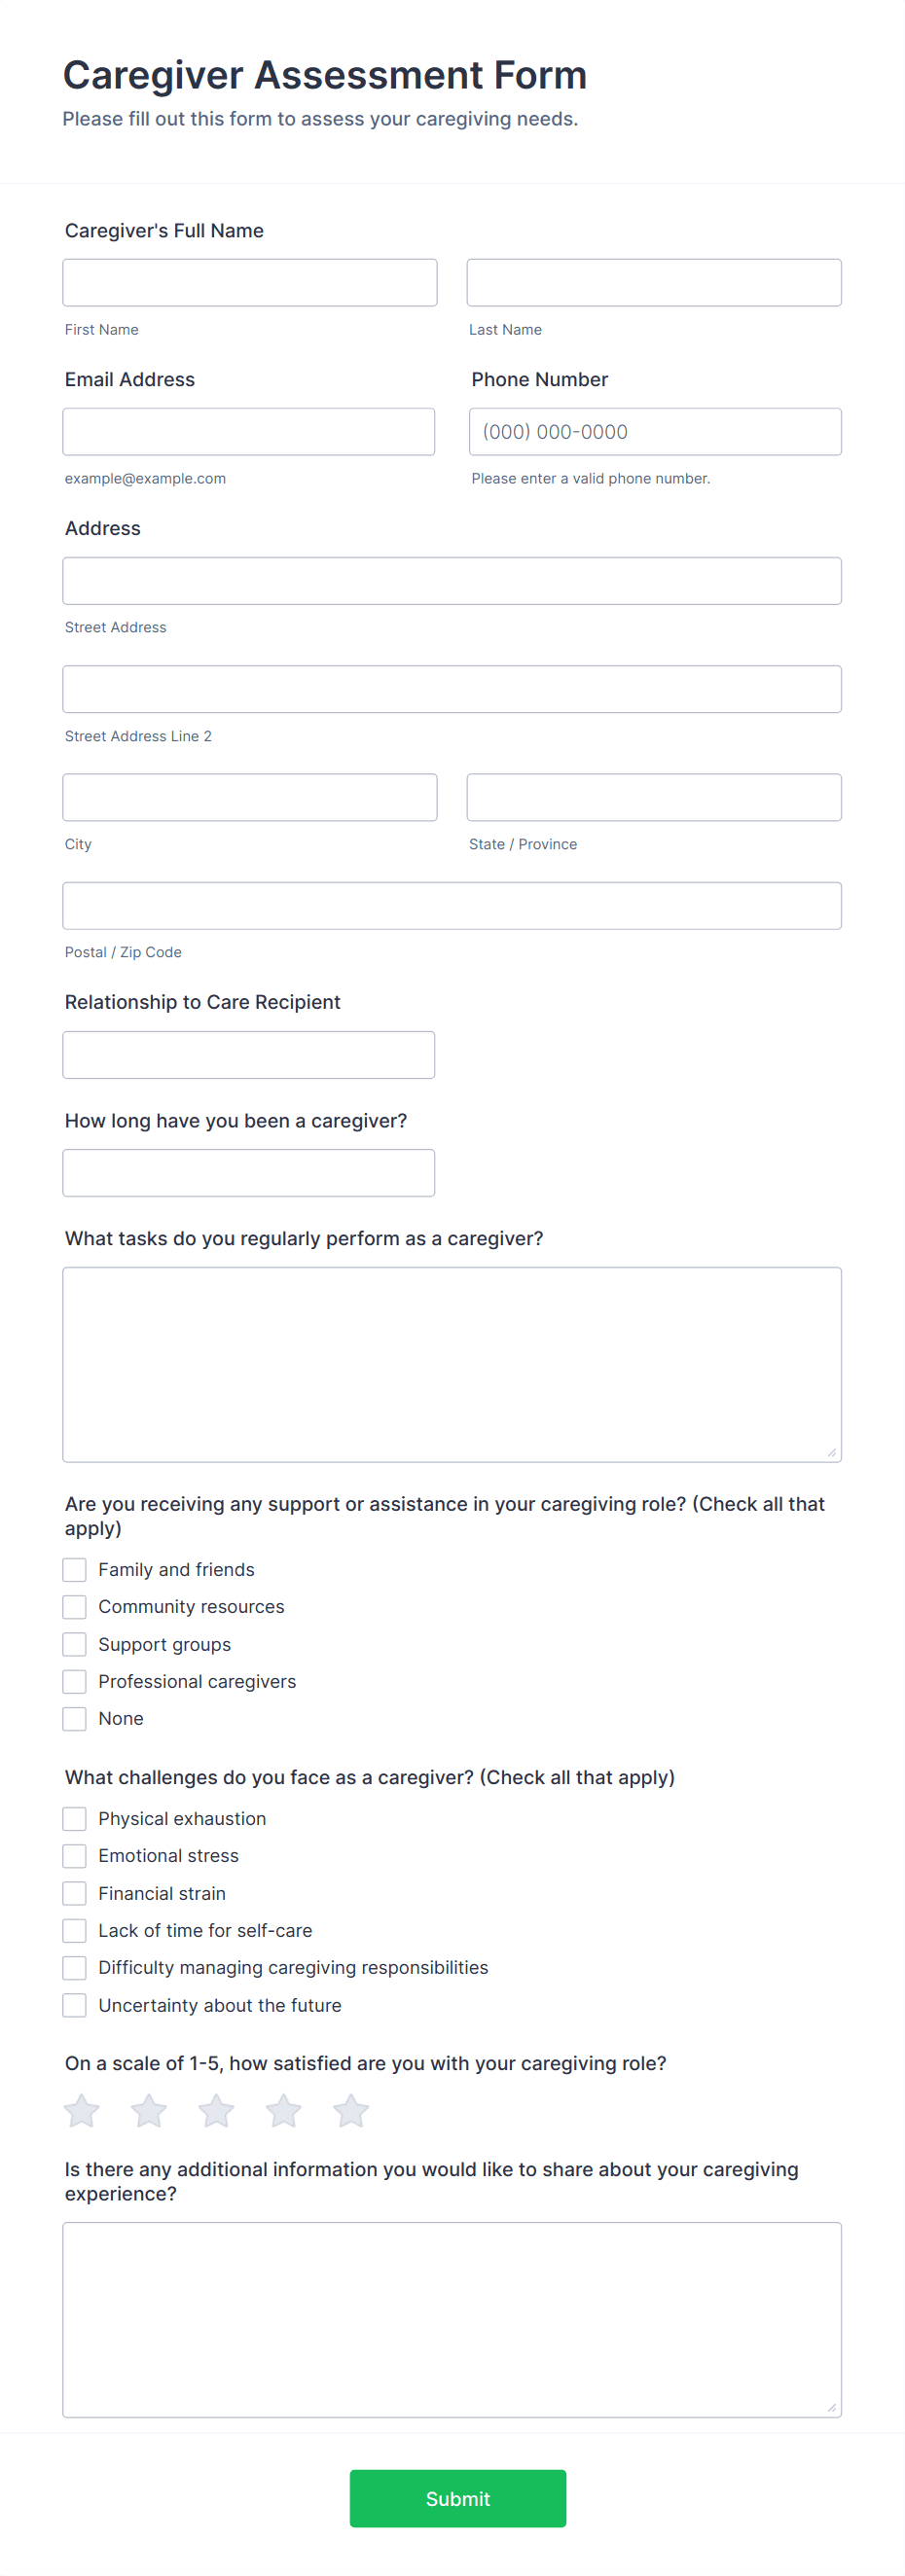Check Difficulty managing caregiving responsibilities

74,1967
